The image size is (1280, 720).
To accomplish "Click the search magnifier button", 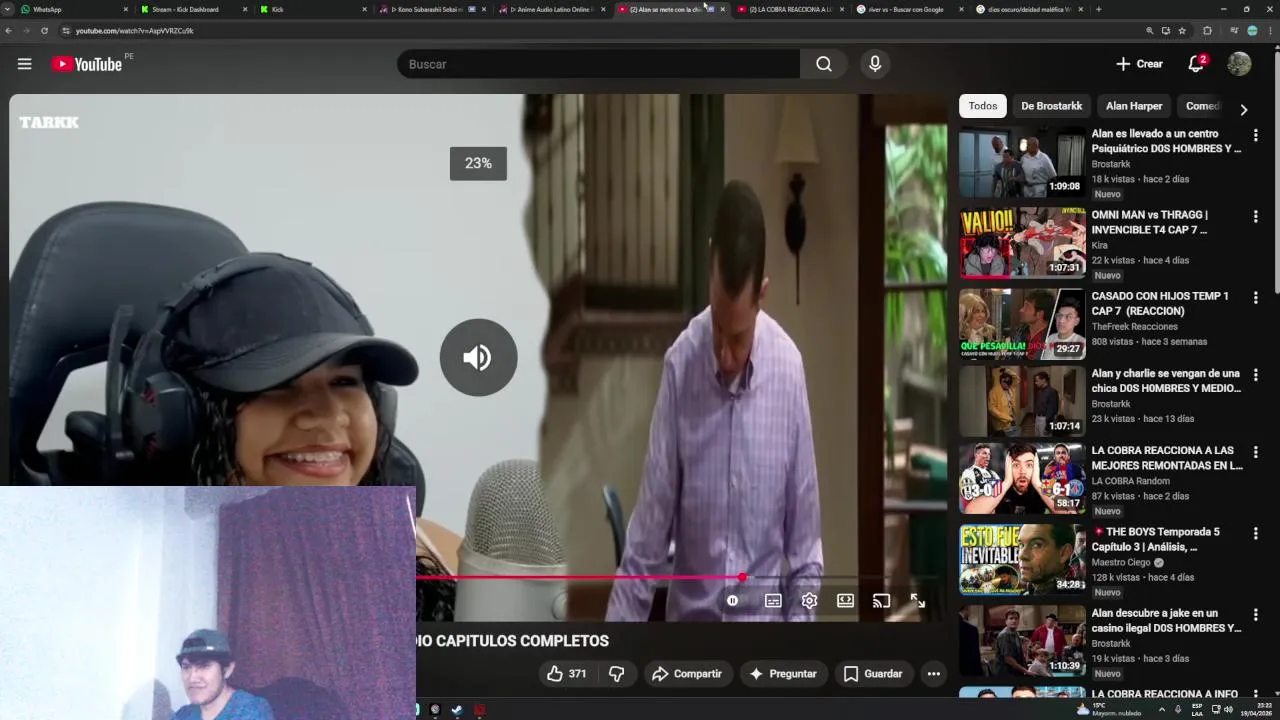I will pos(823,64).
